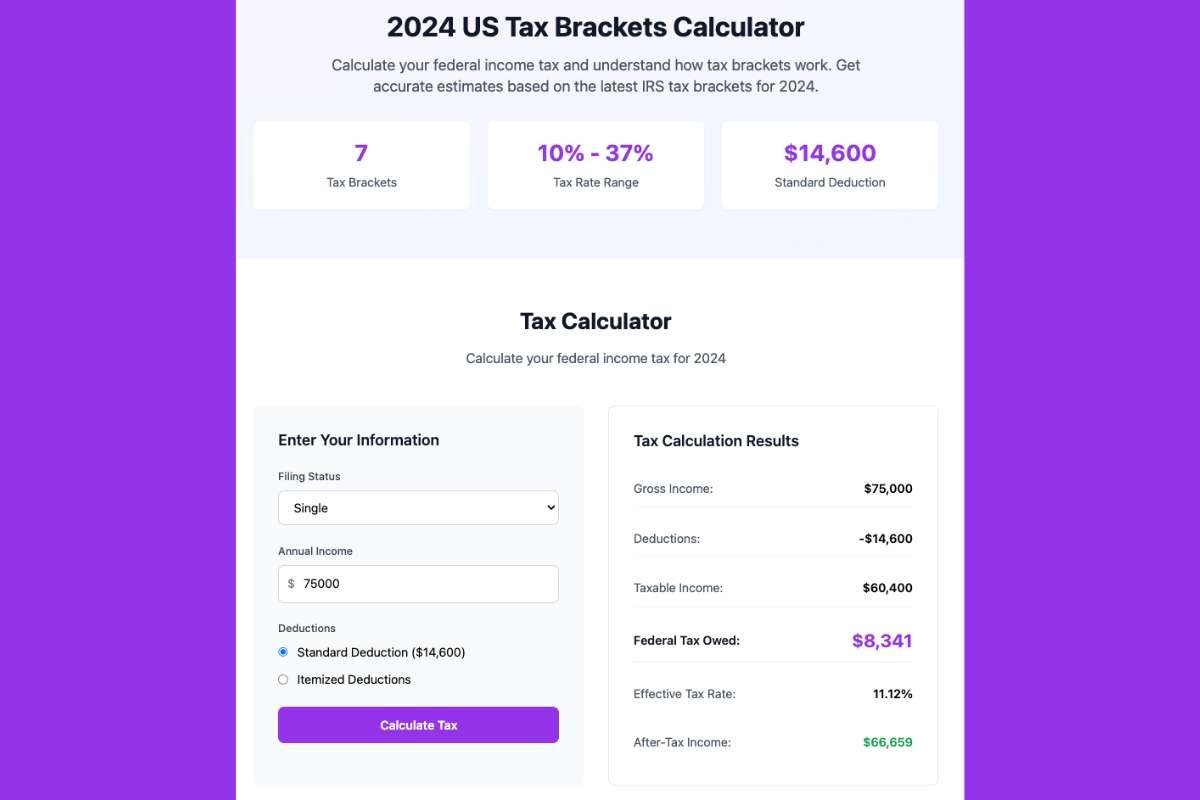Focus the Annual Income input field
Image resolution: width=1200 pixels, height=800 pixels.
click(425, 584)
